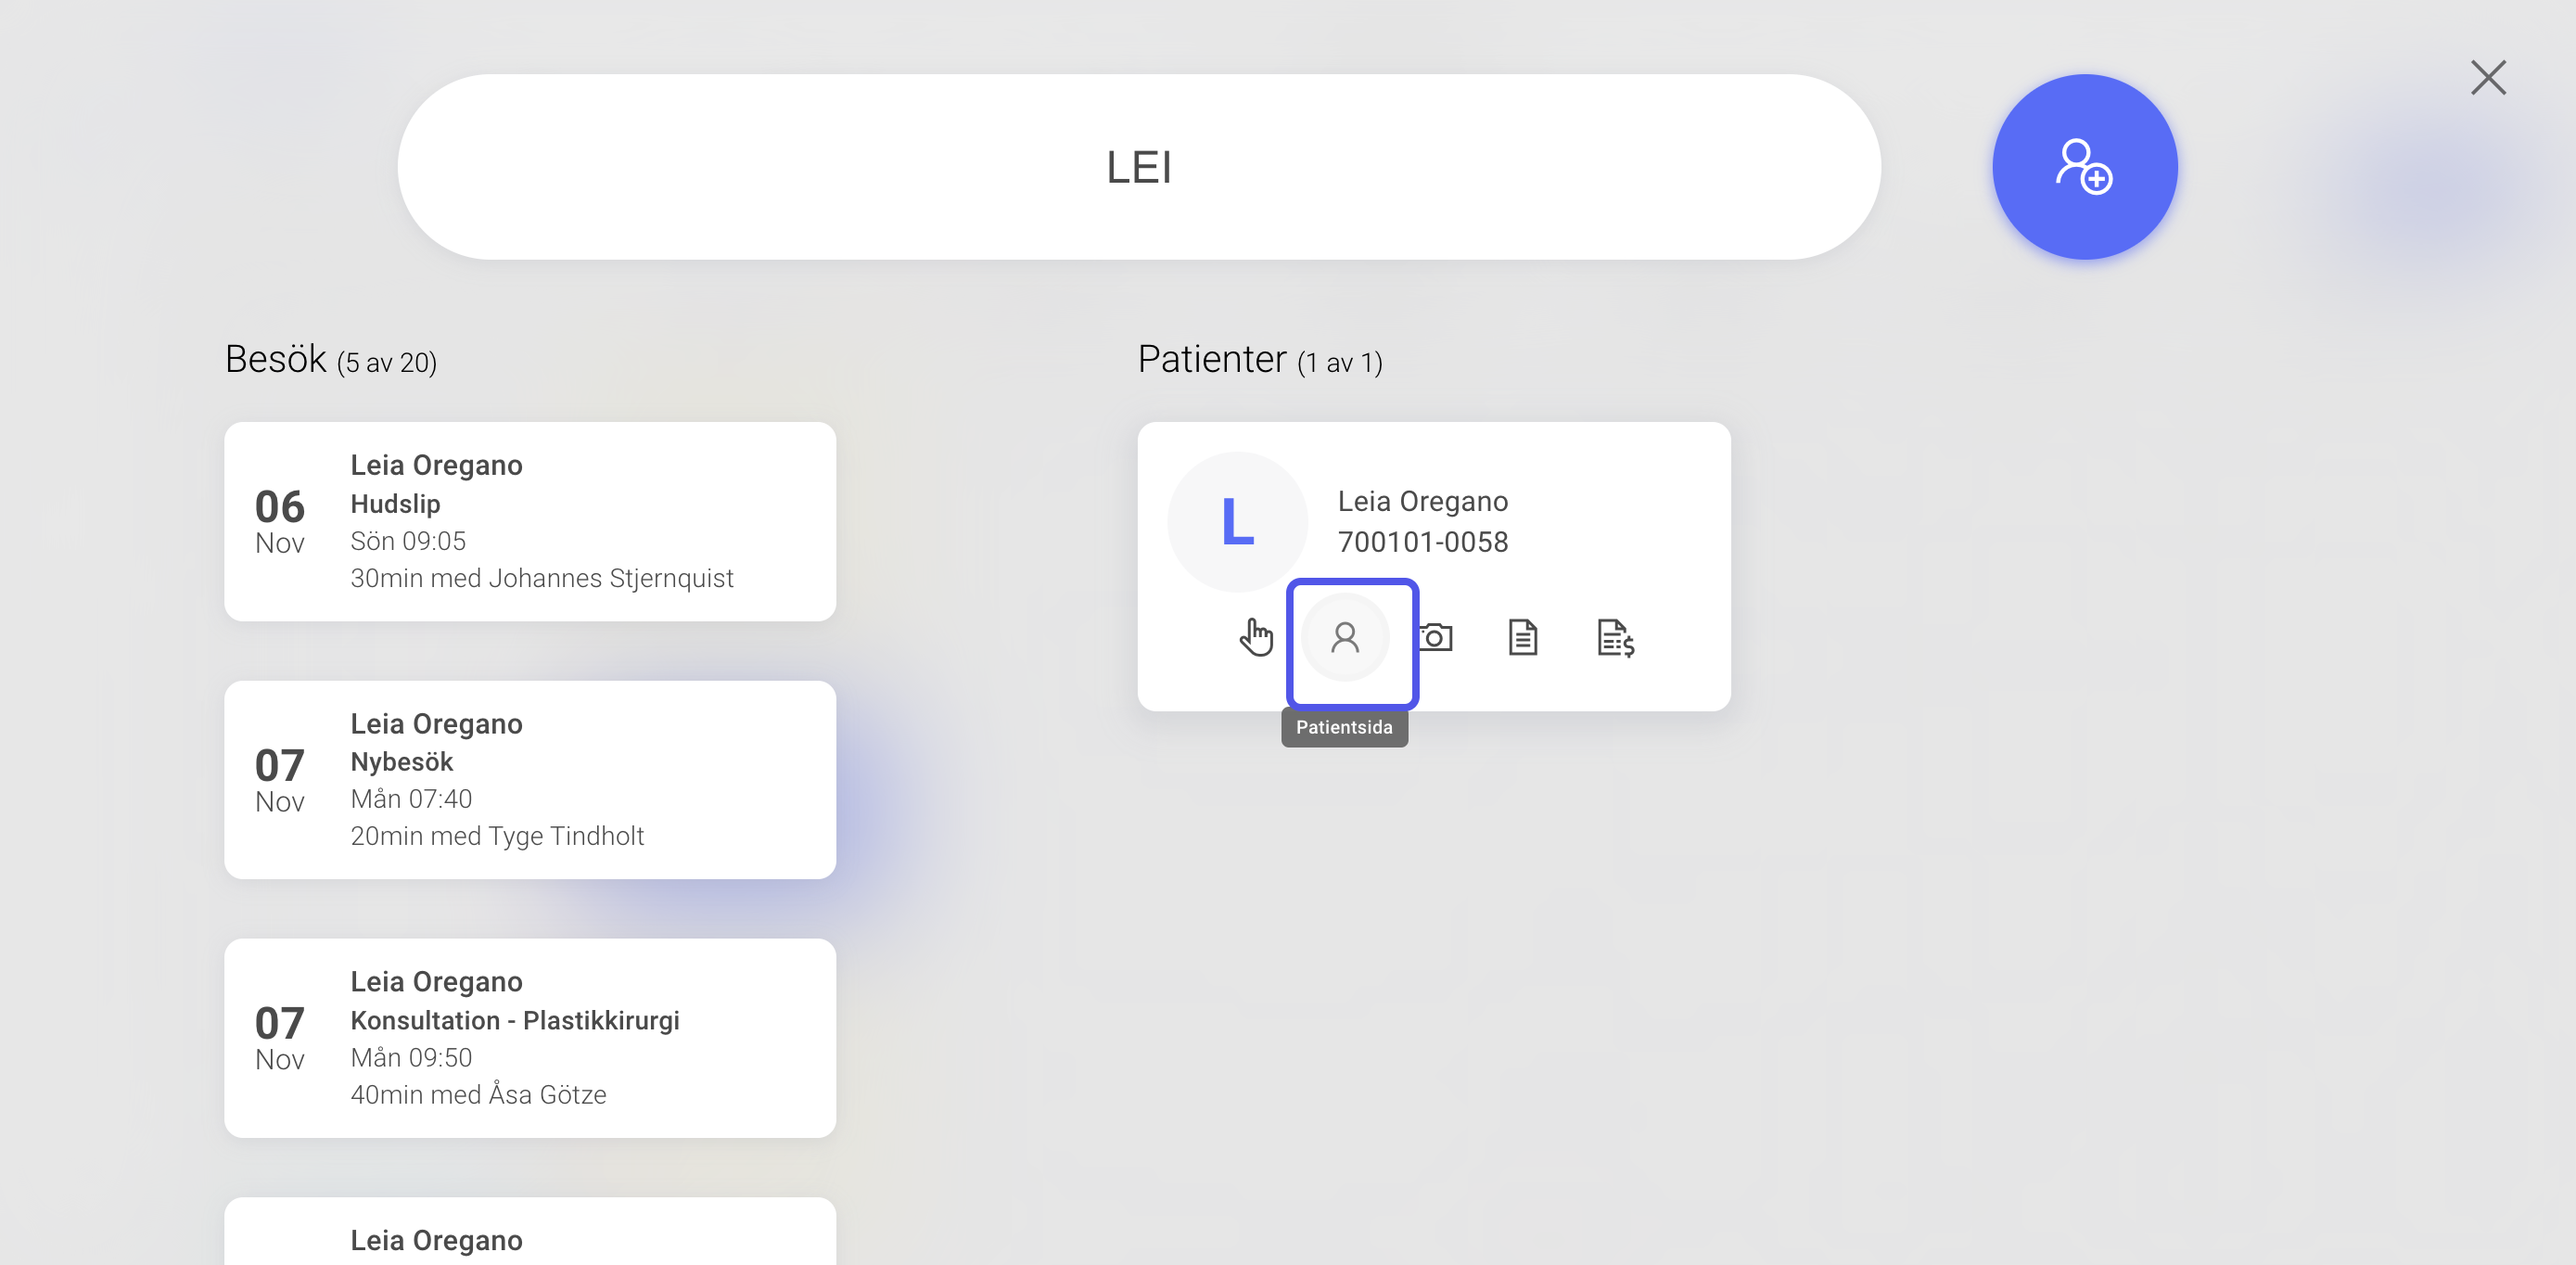Click the Besök results heading
The width and height of the screenshot is (2576, 1265).
pyautogui.click(x=331, y=359)
